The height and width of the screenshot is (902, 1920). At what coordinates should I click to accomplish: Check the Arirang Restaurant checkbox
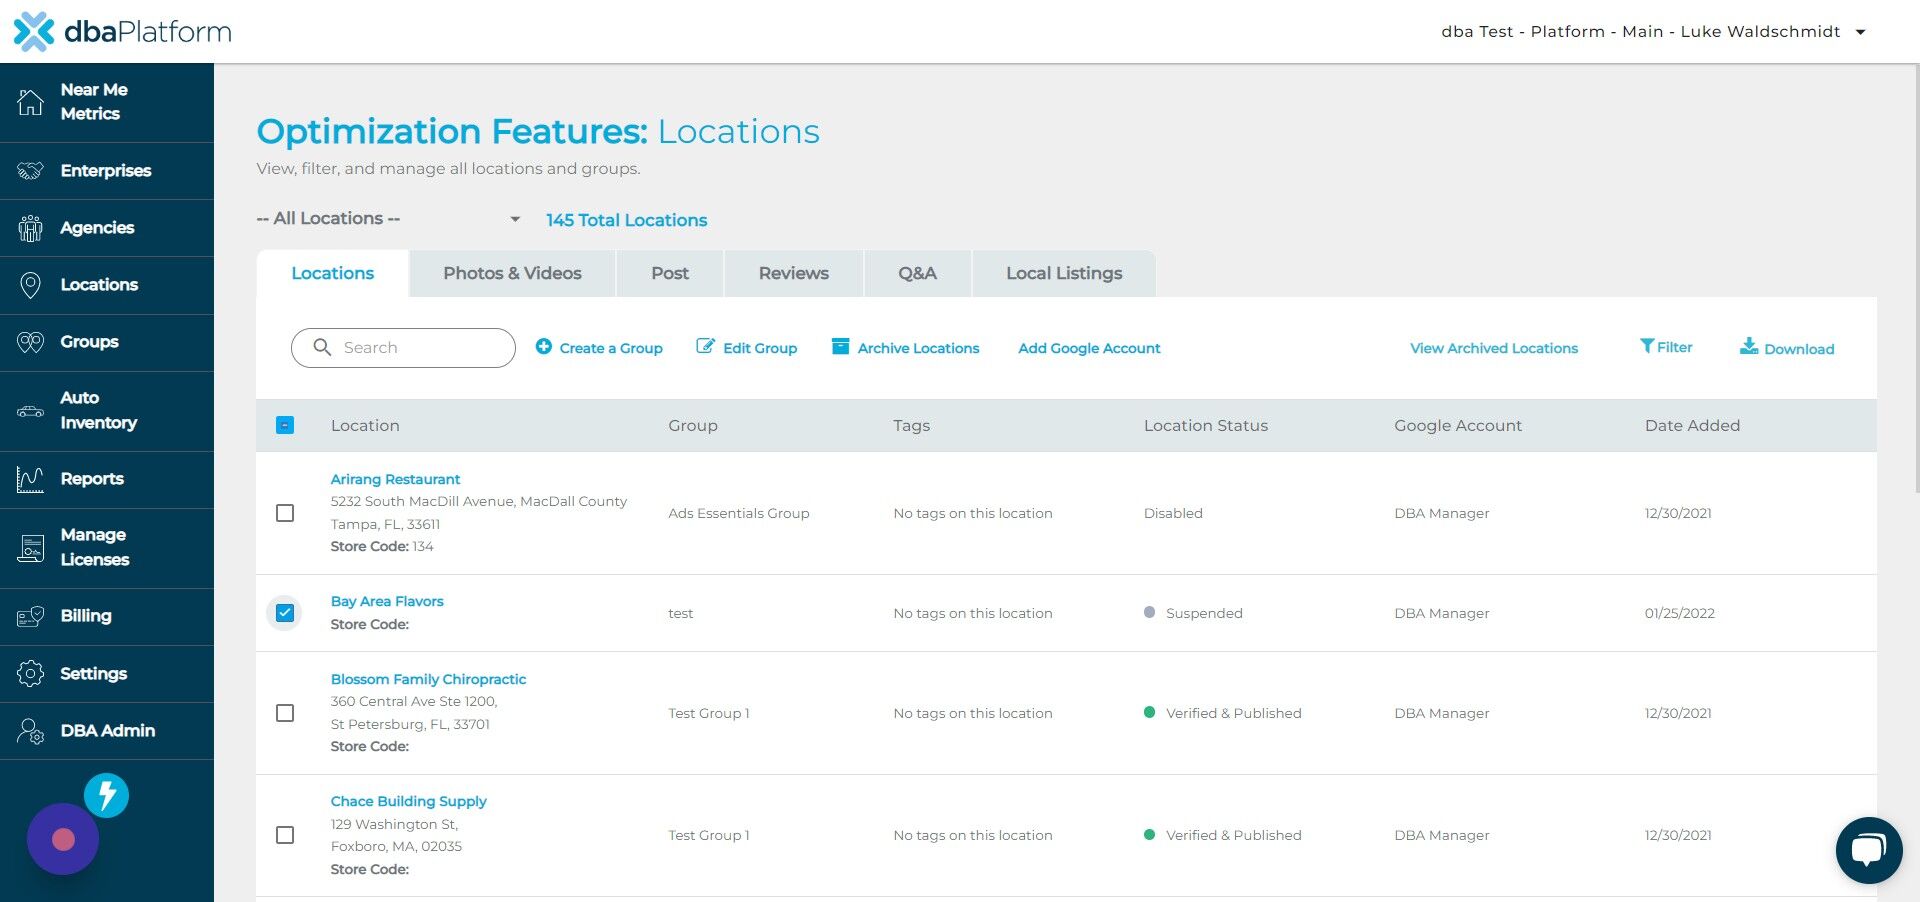(285, 513)
